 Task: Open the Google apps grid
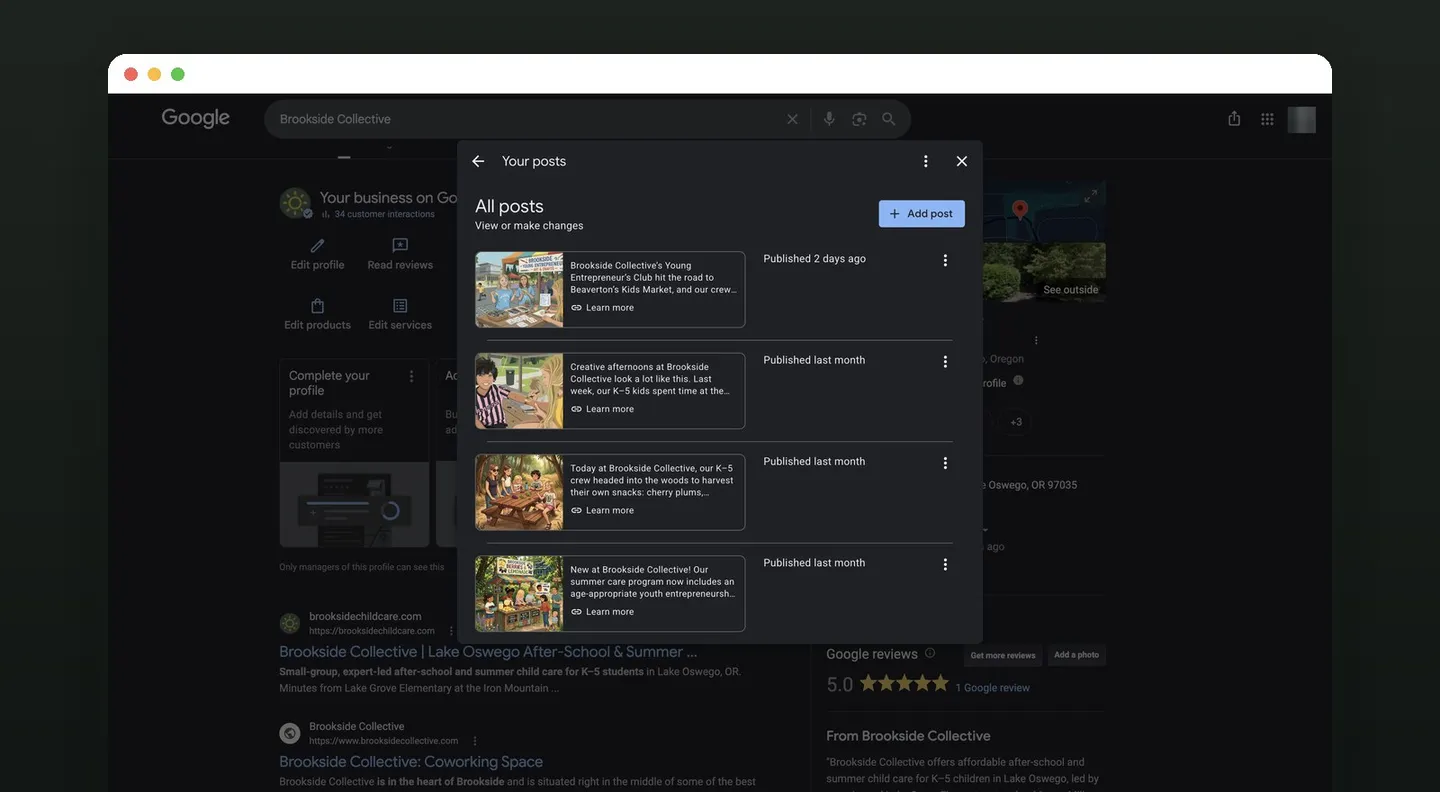[1267, 119]
